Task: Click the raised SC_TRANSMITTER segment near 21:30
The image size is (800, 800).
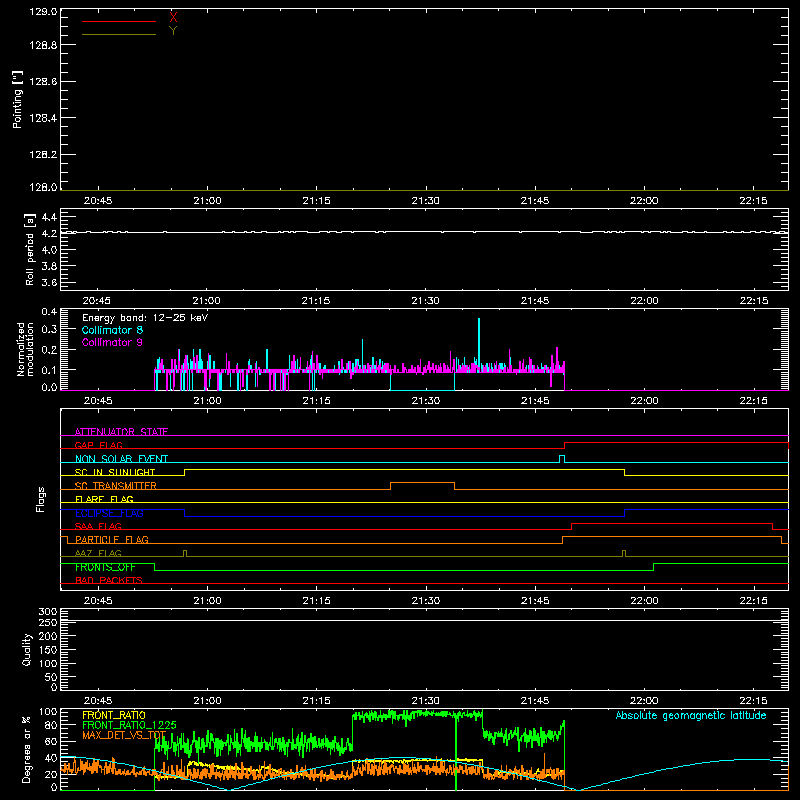Action: (422, 483)
